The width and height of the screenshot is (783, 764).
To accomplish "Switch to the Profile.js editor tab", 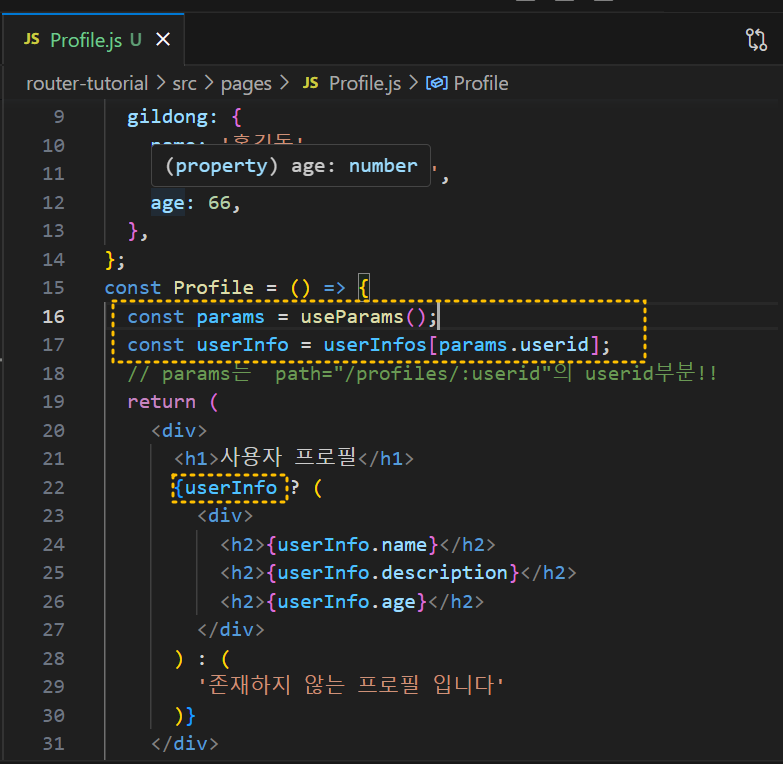I will click(x=95, y=40).
